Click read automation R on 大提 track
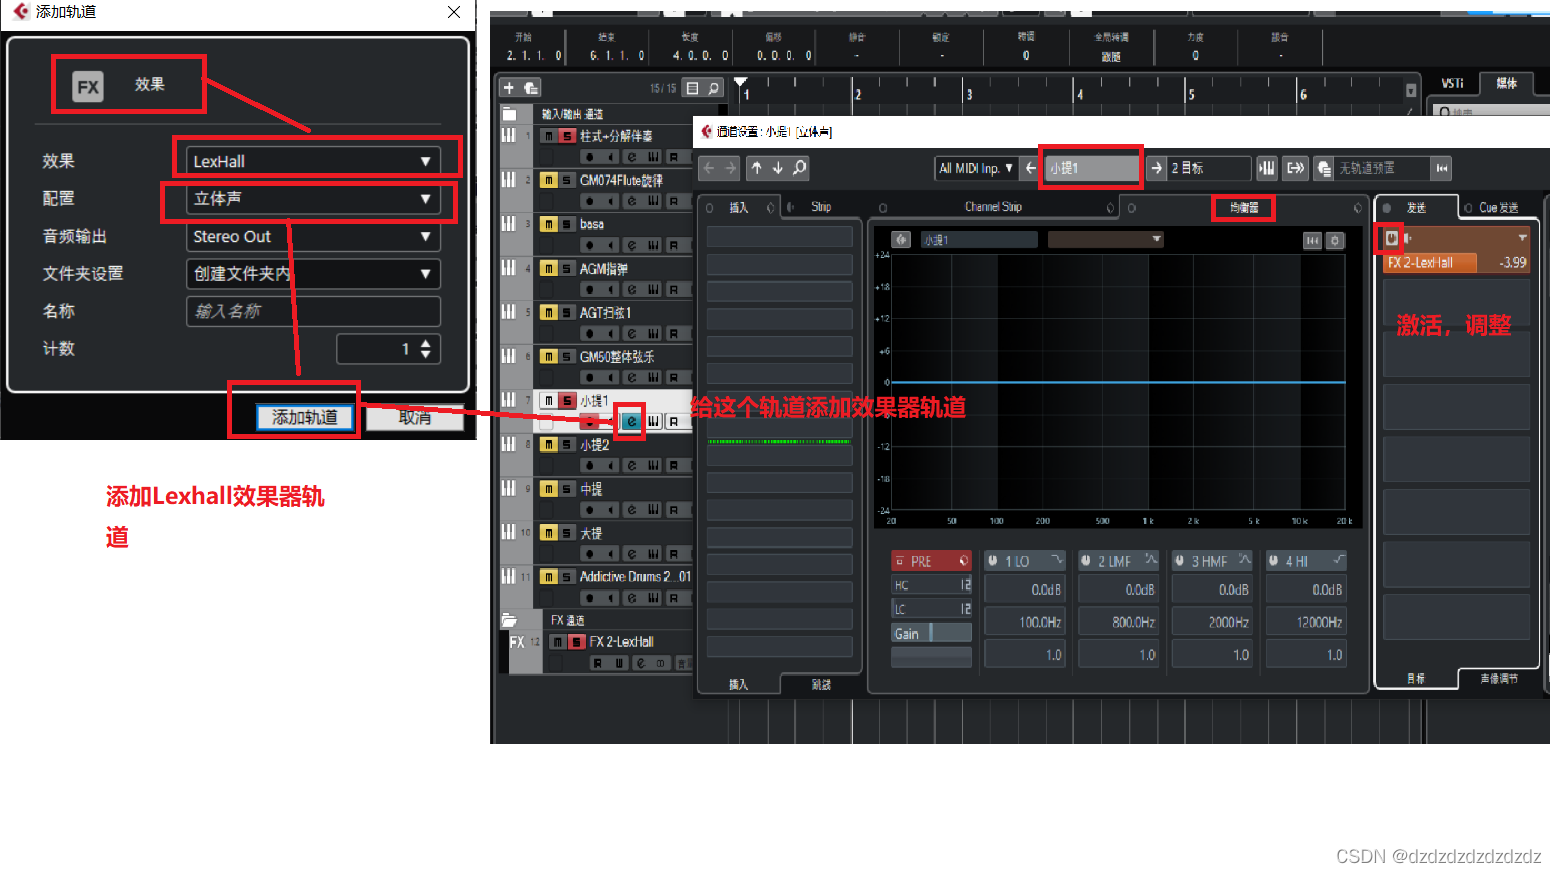The image size is (1557, 873). (675, 554)
